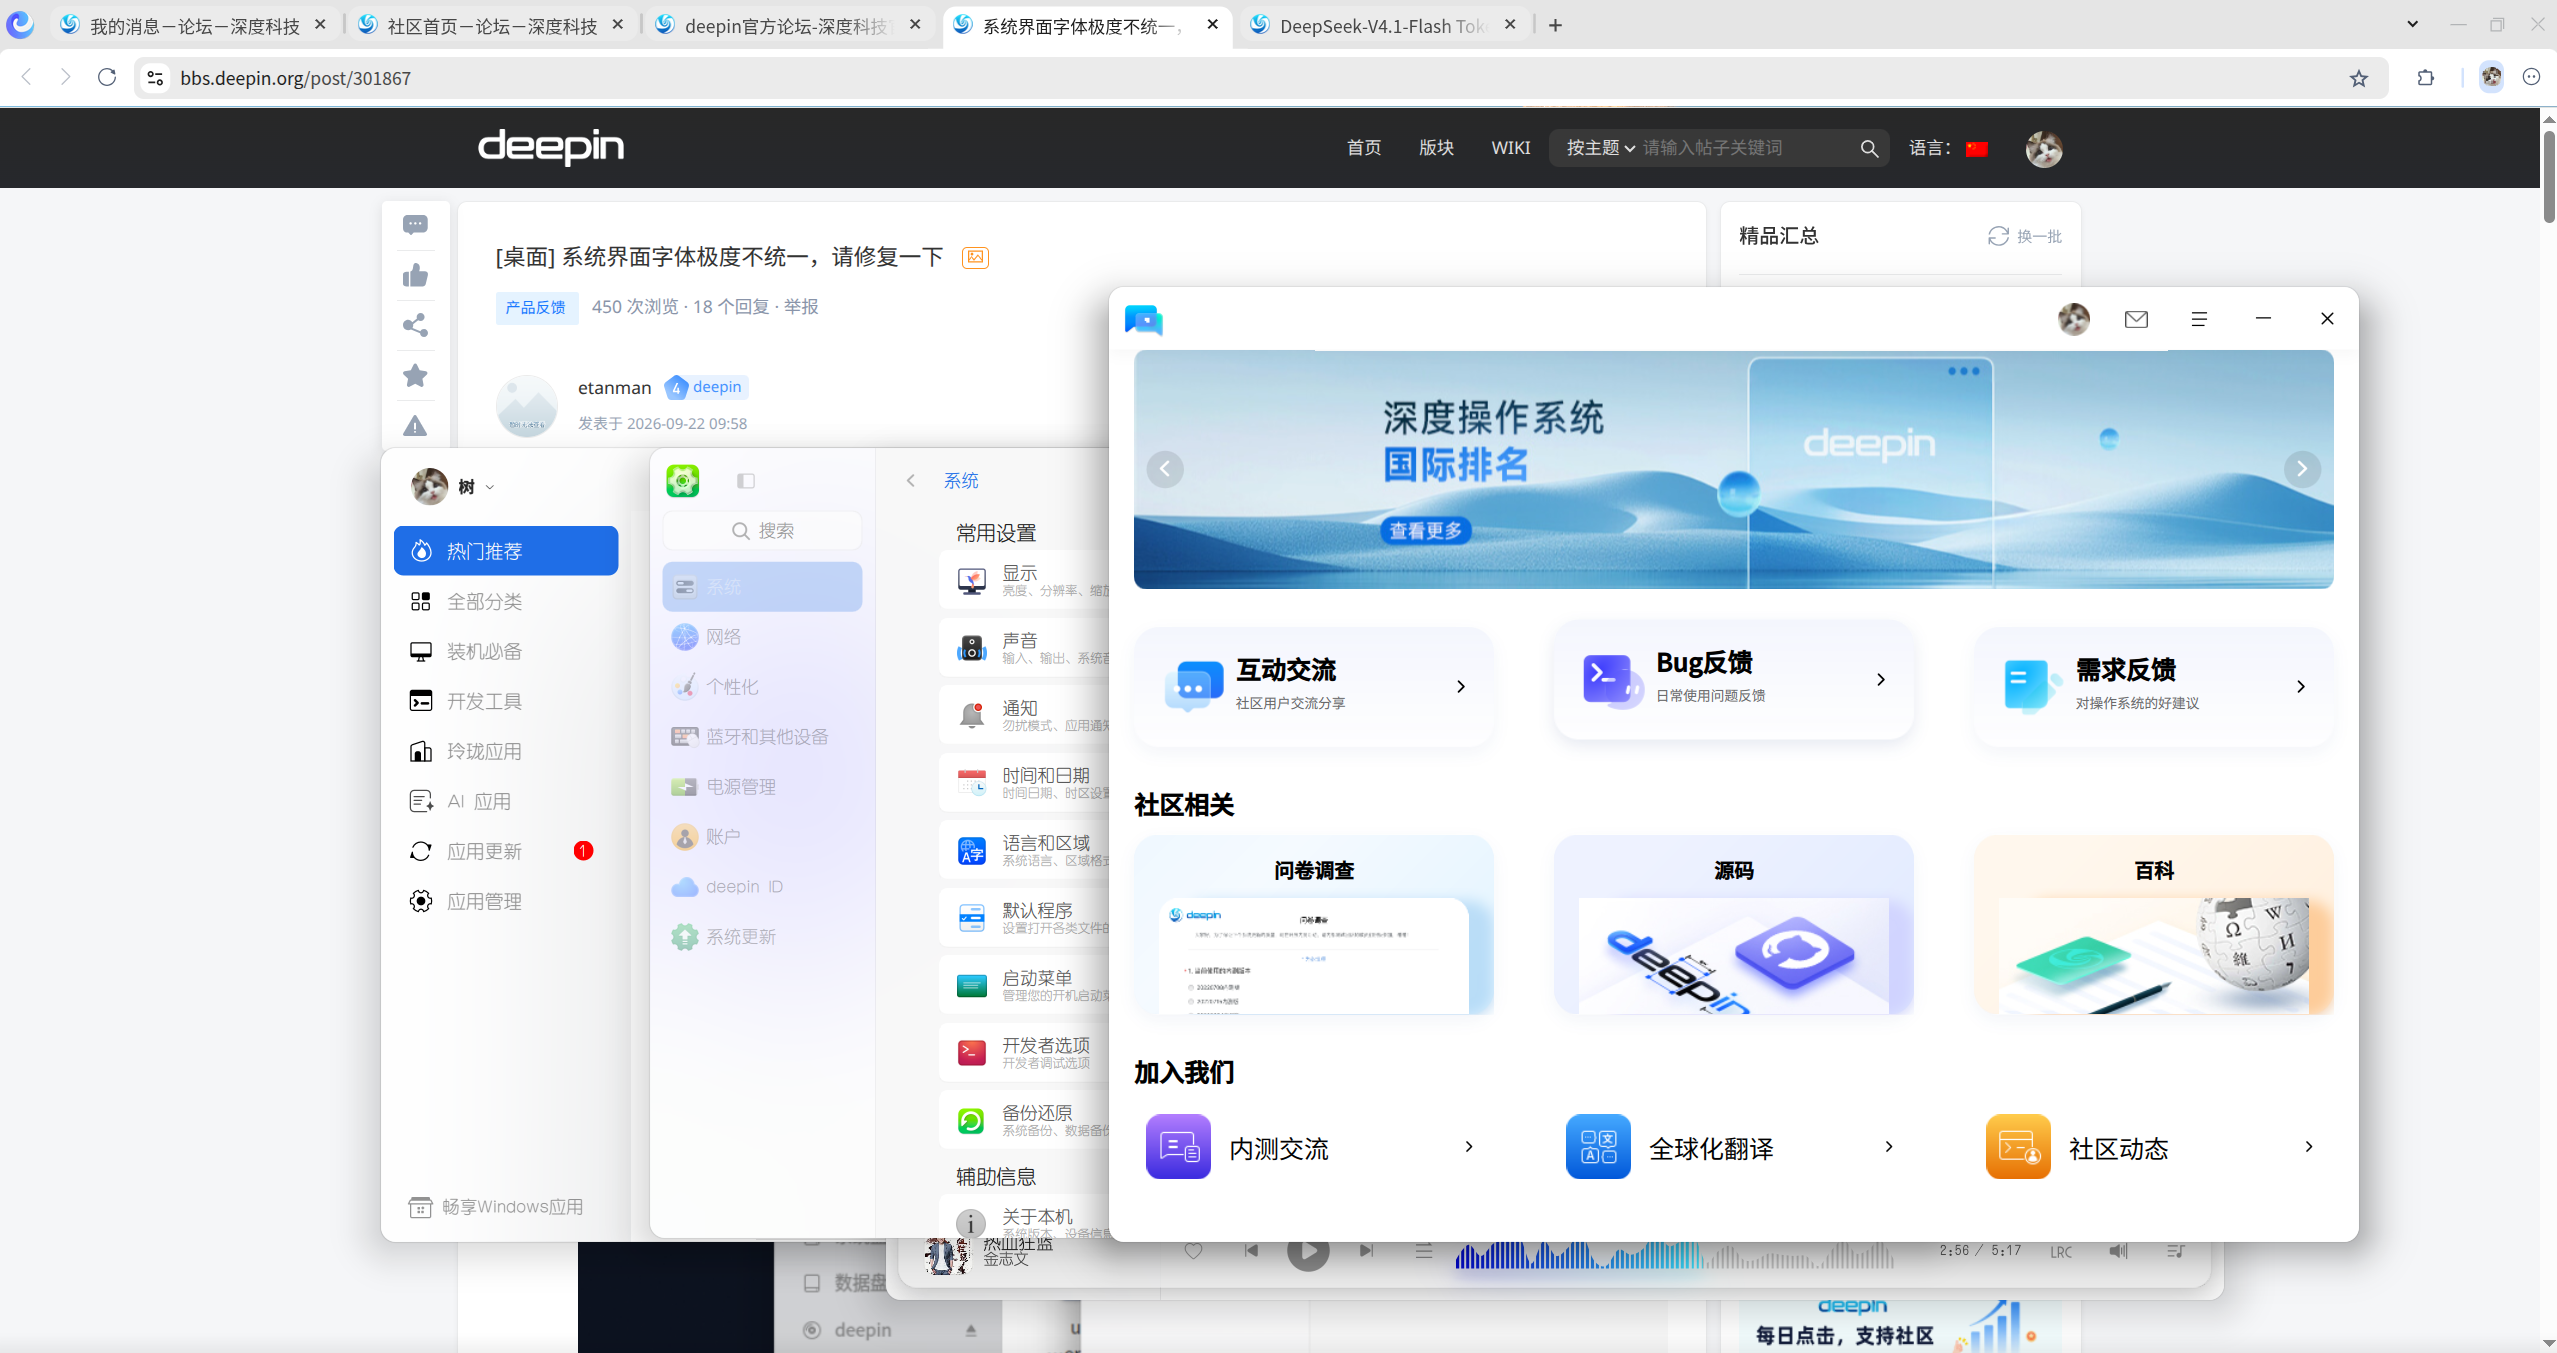Open the hamburger menu in community window

click(2199, 319)
